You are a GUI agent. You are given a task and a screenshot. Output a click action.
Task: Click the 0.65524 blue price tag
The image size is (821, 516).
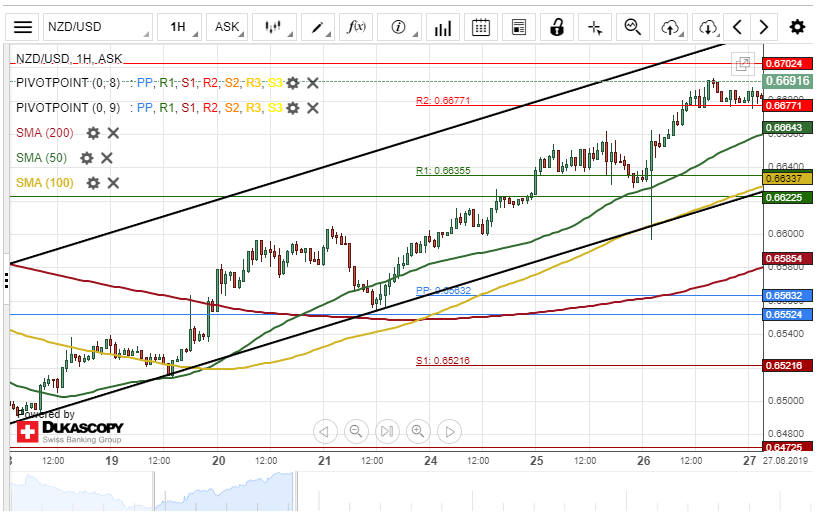(x=787, y=315)
